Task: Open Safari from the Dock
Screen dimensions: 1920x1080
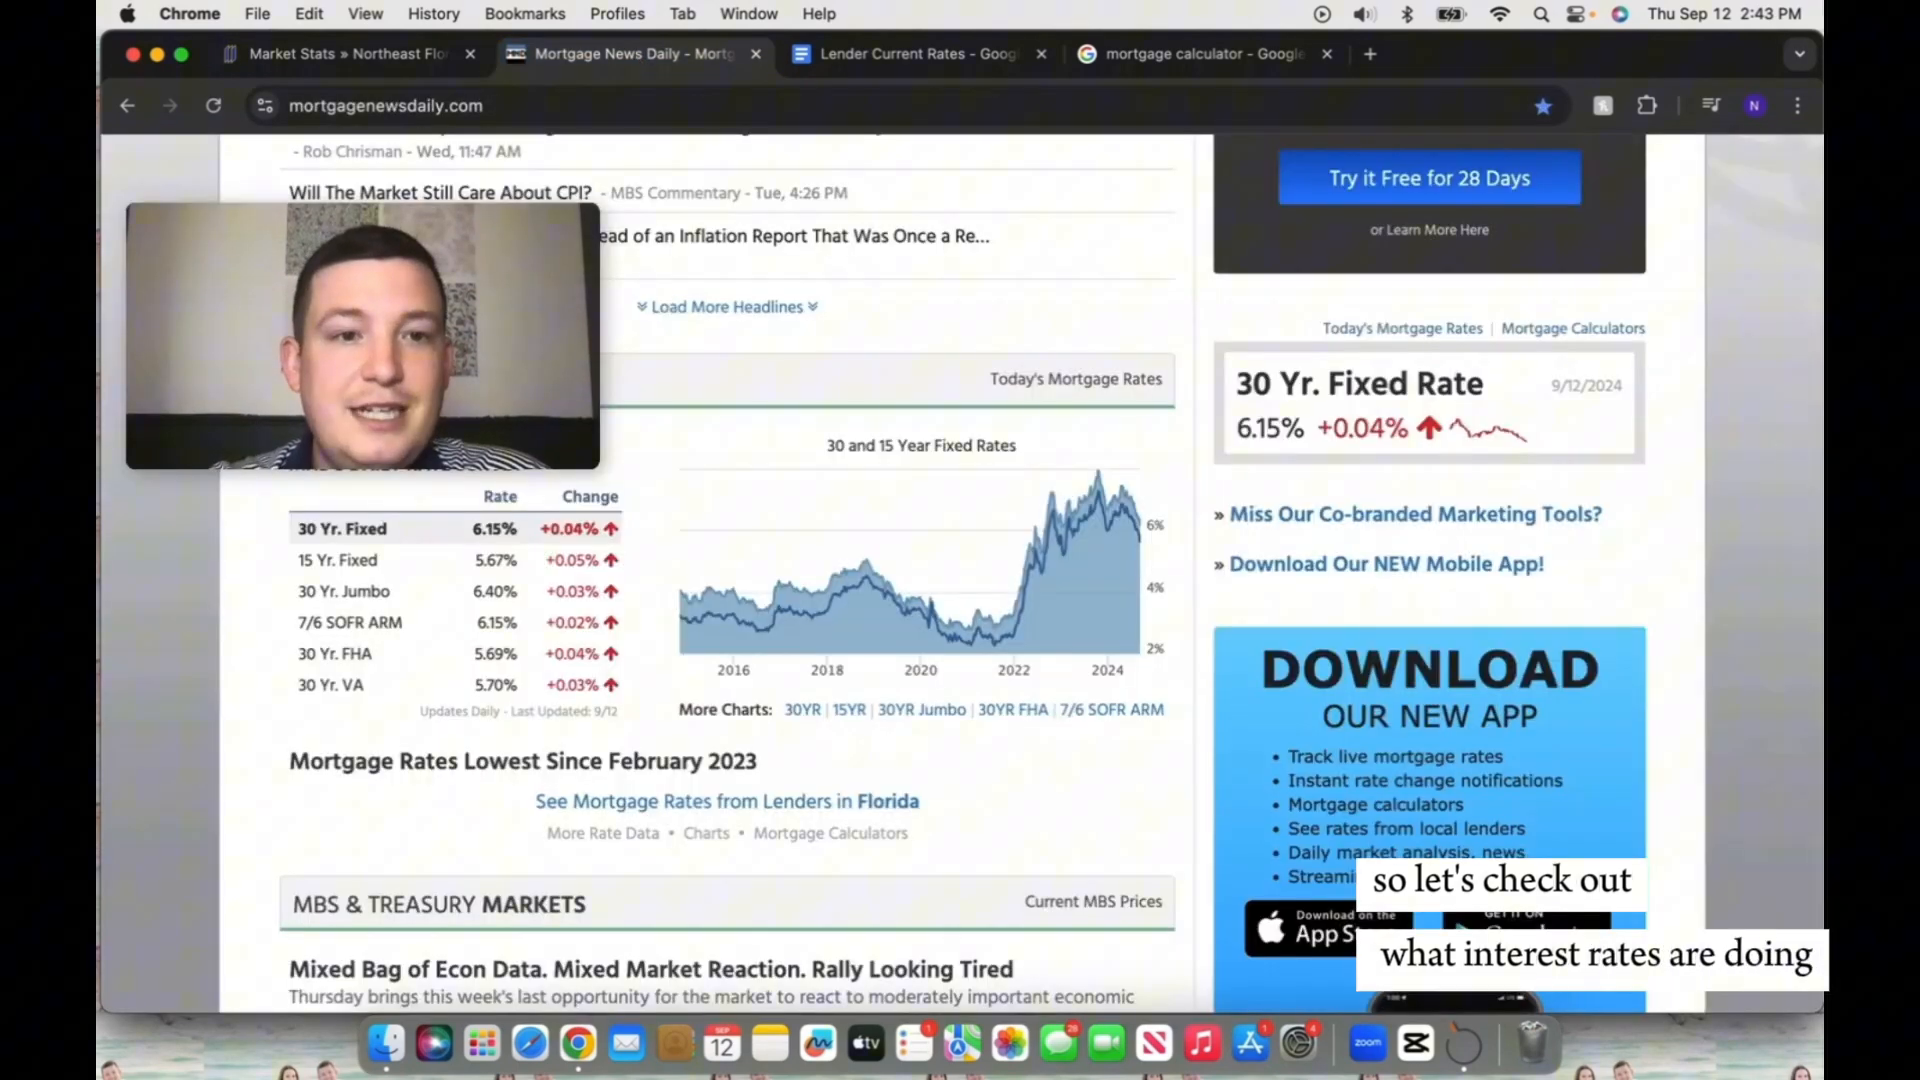Action: pos(530,1044)
